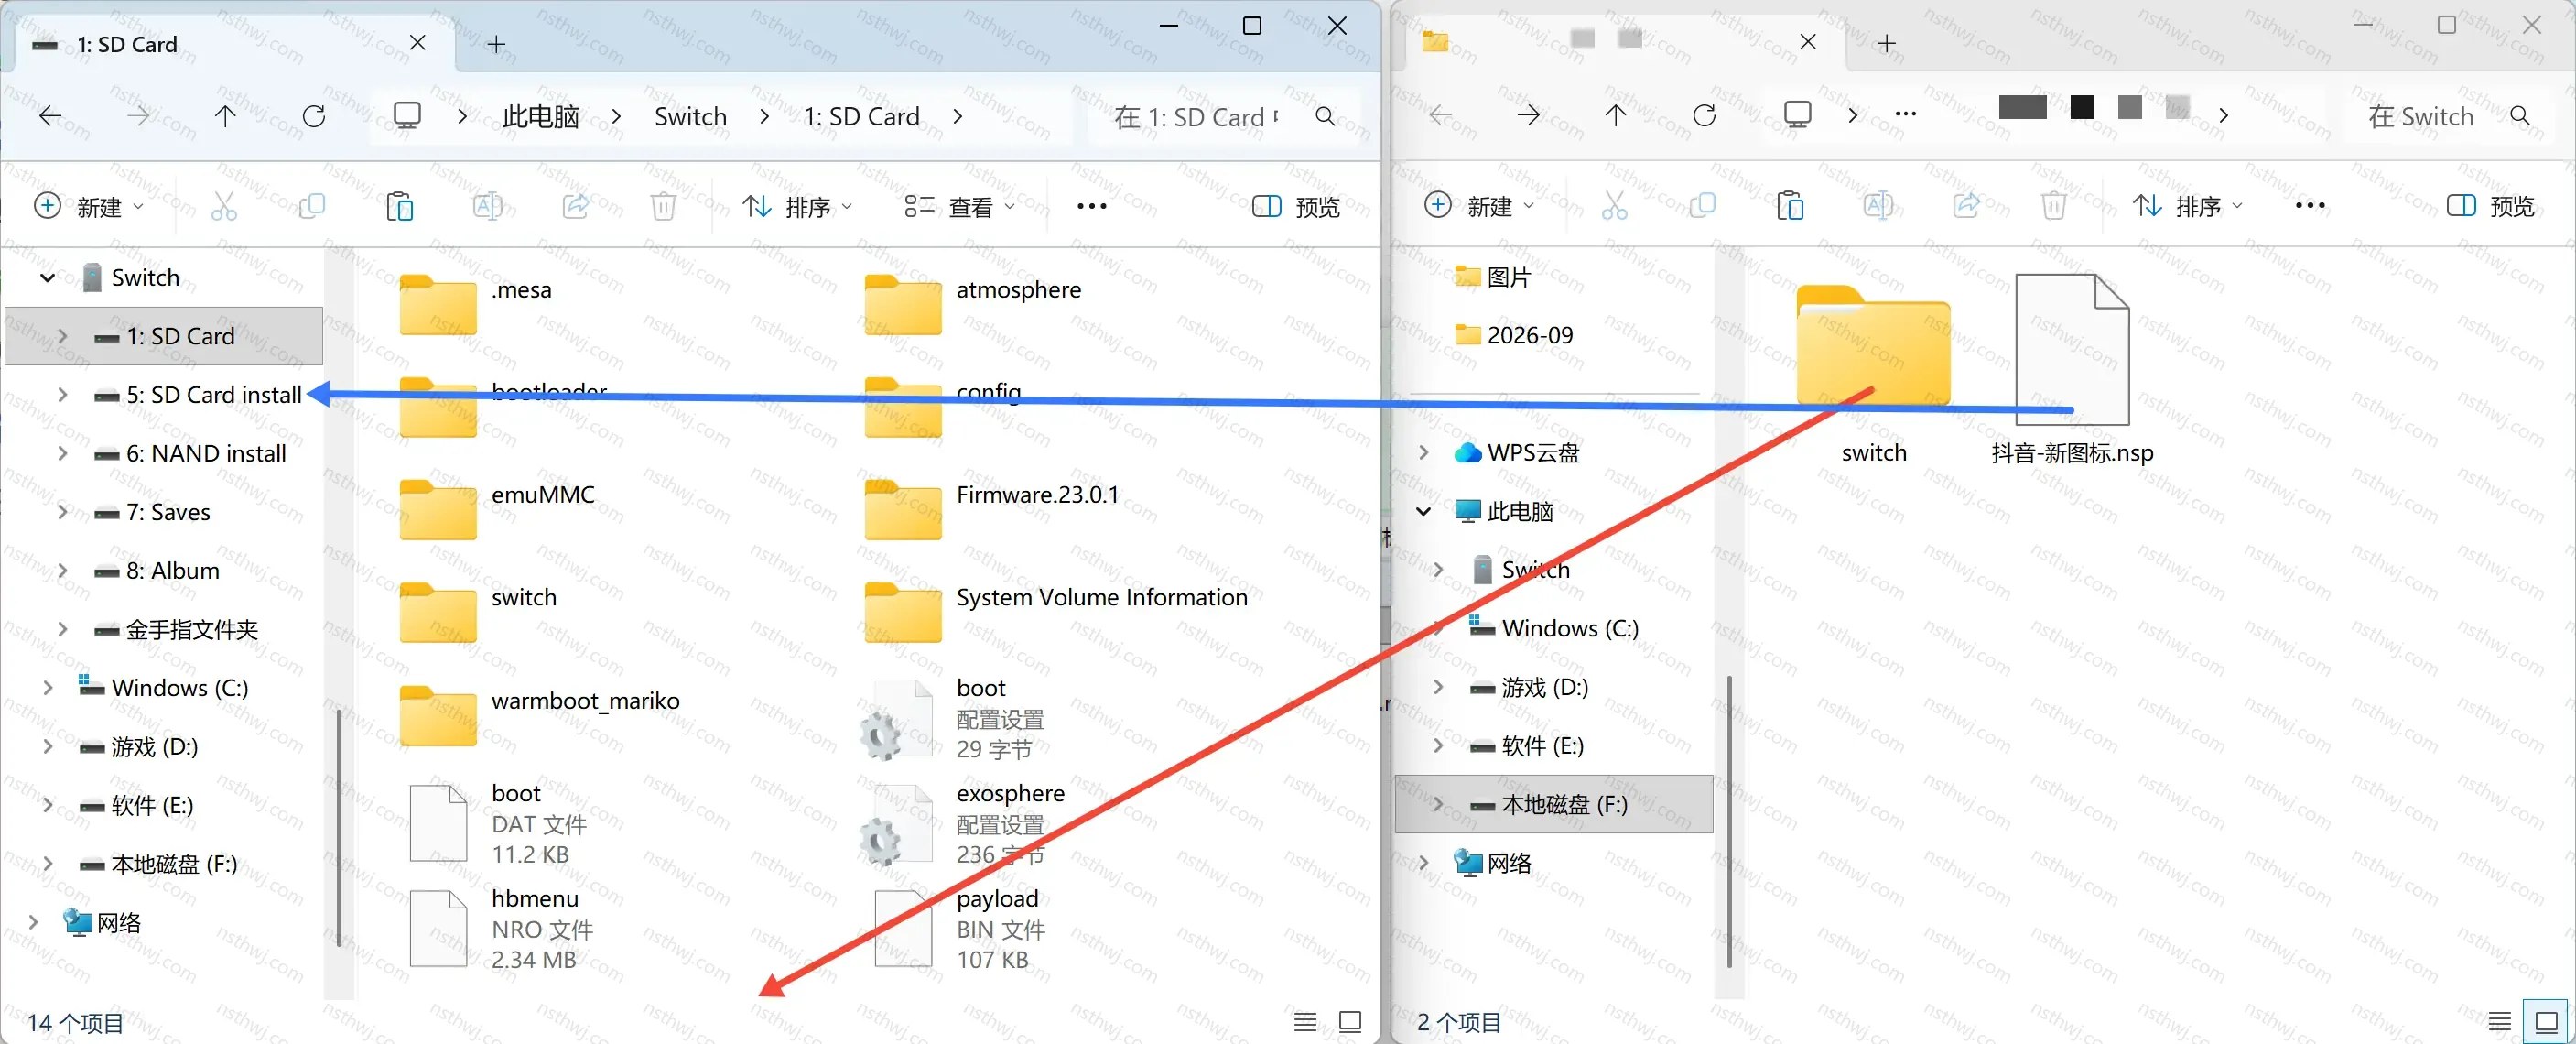
Task: Open the 查看 dropdown in the SD Card window
Action: click(959, 206)
